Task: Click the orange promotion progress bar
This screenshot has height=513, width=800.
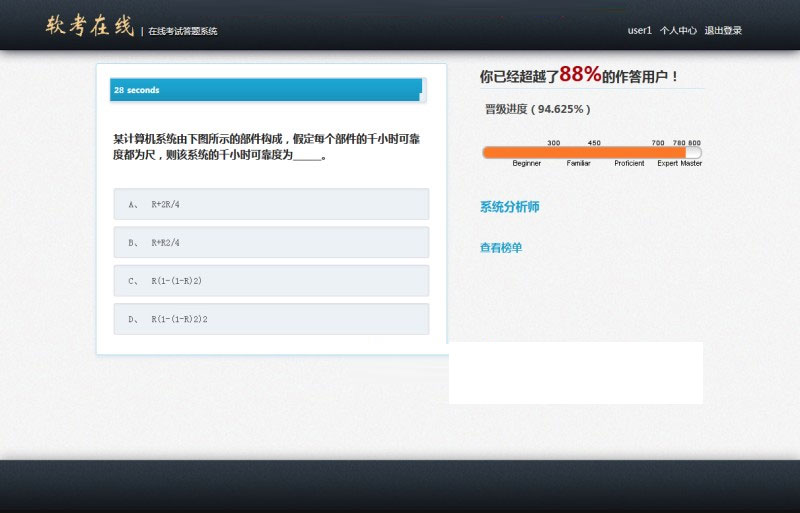Action: tap(585, 153)
